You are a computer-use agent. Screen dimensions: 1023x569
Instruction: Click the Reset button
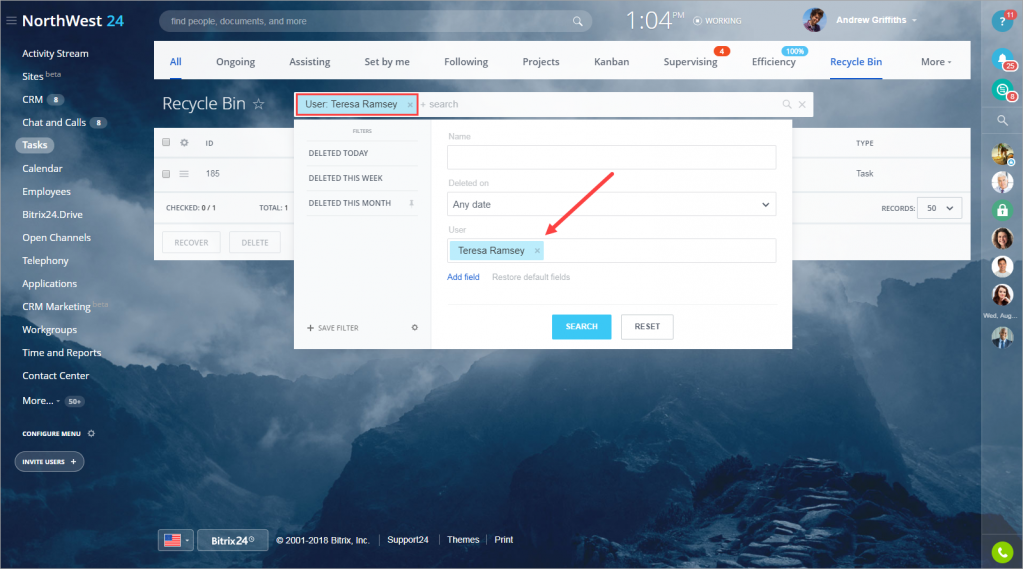[x=647, y=326]
